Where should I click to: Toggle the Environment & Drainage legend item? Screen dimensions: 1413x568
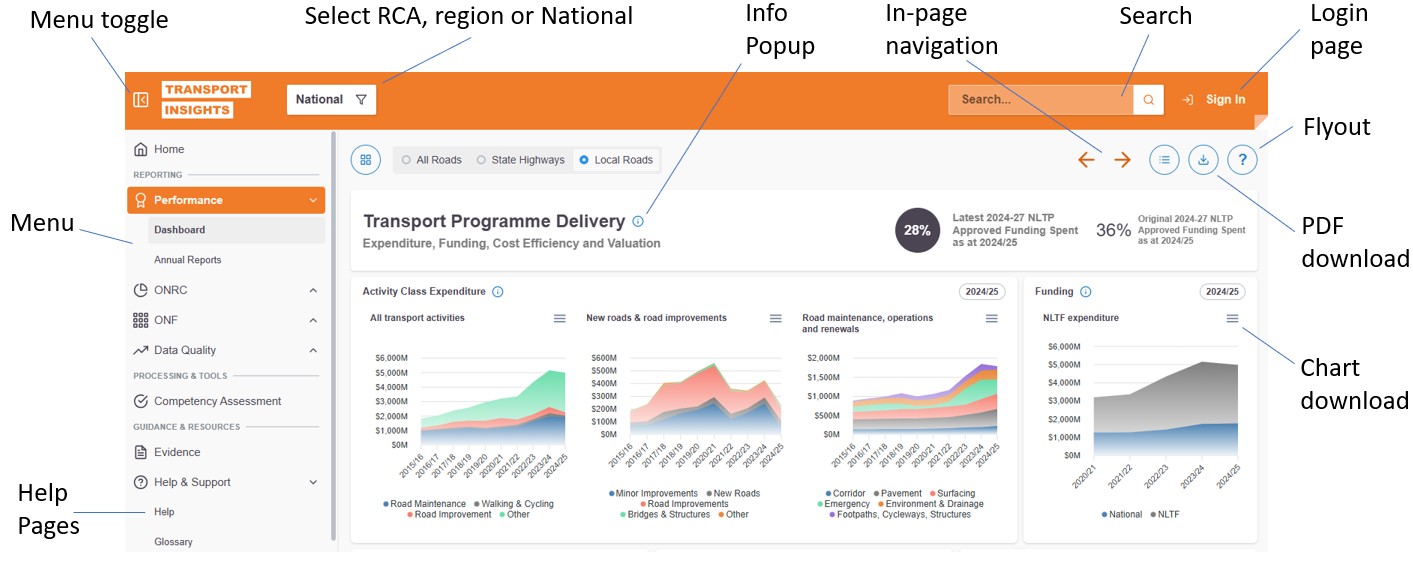click(932, 504)
